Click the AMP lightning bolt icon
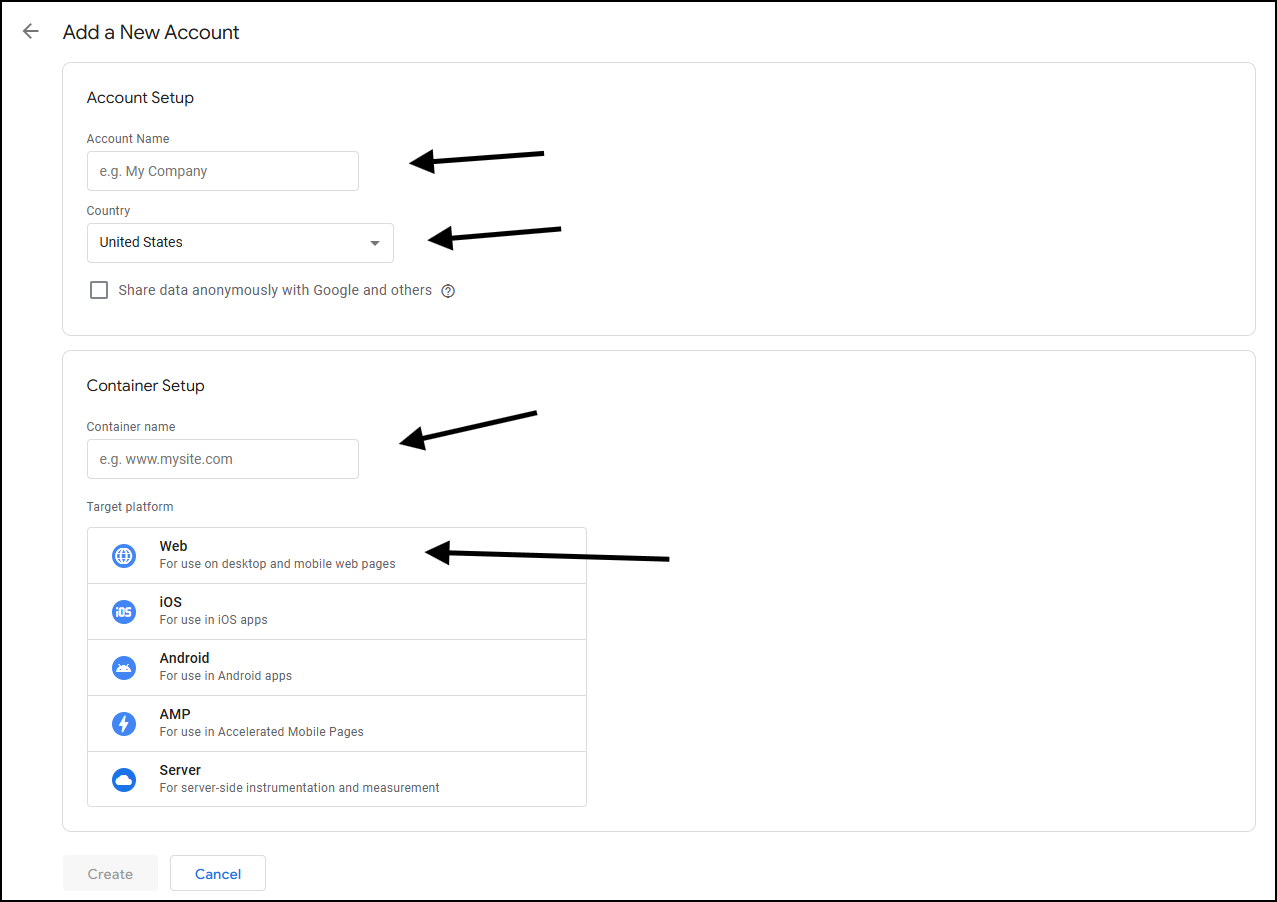1277x902 pixels. 124,724
